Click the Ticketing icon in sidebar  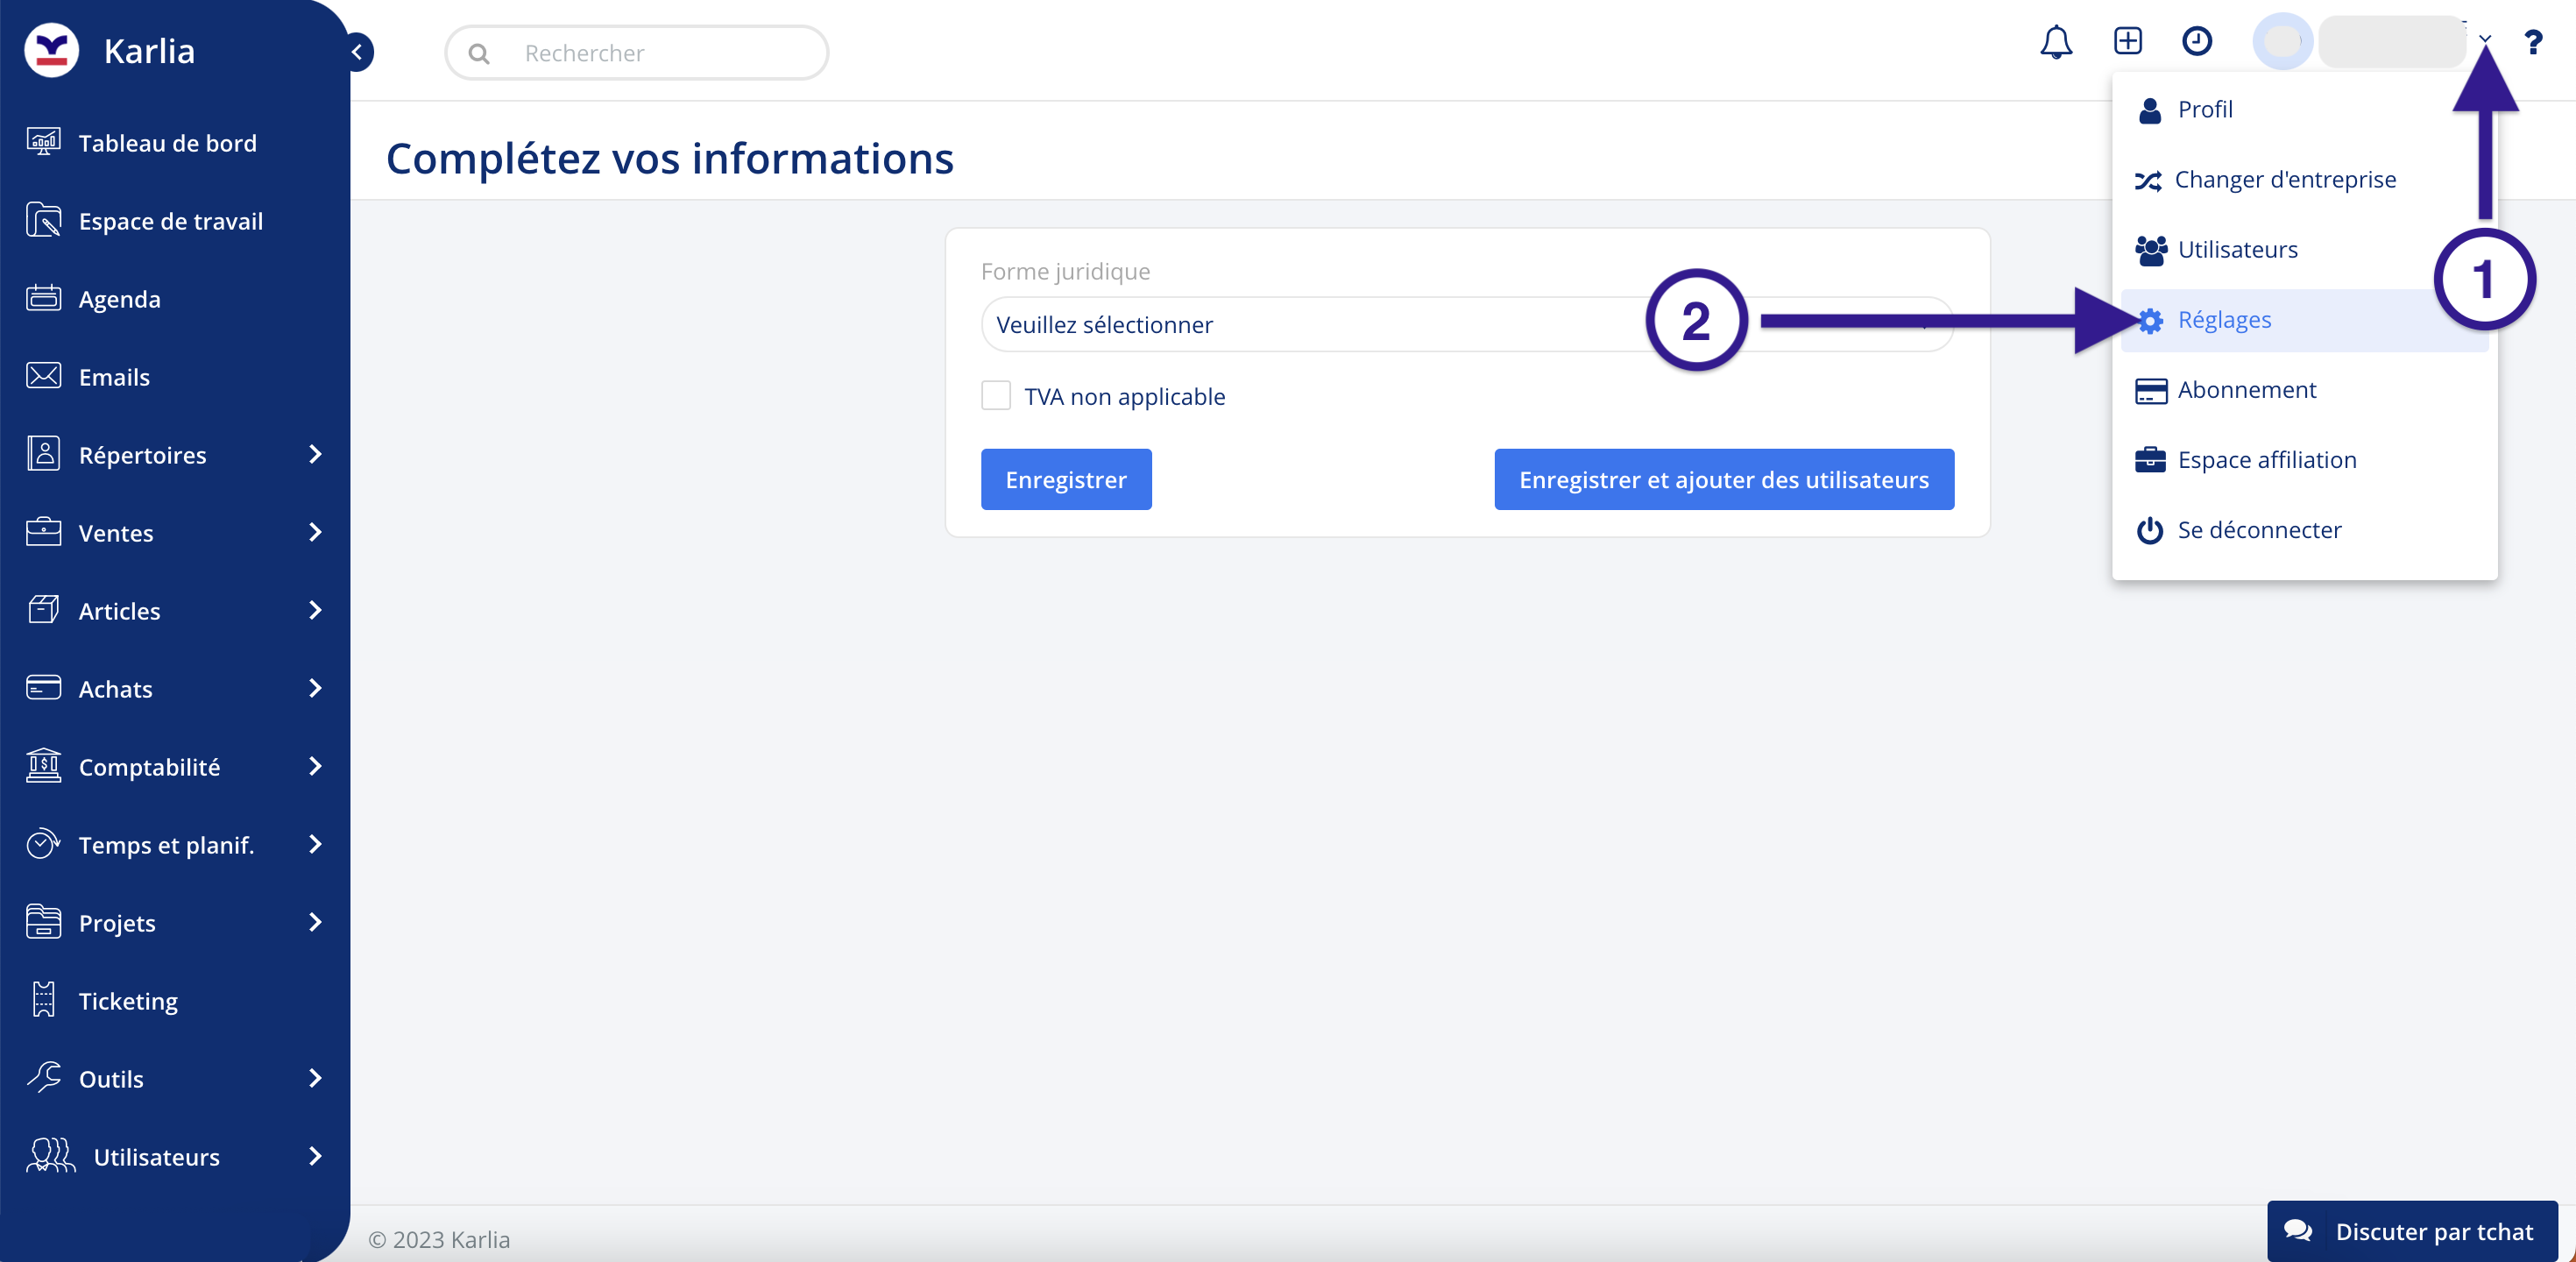[x=43, y=1000]
